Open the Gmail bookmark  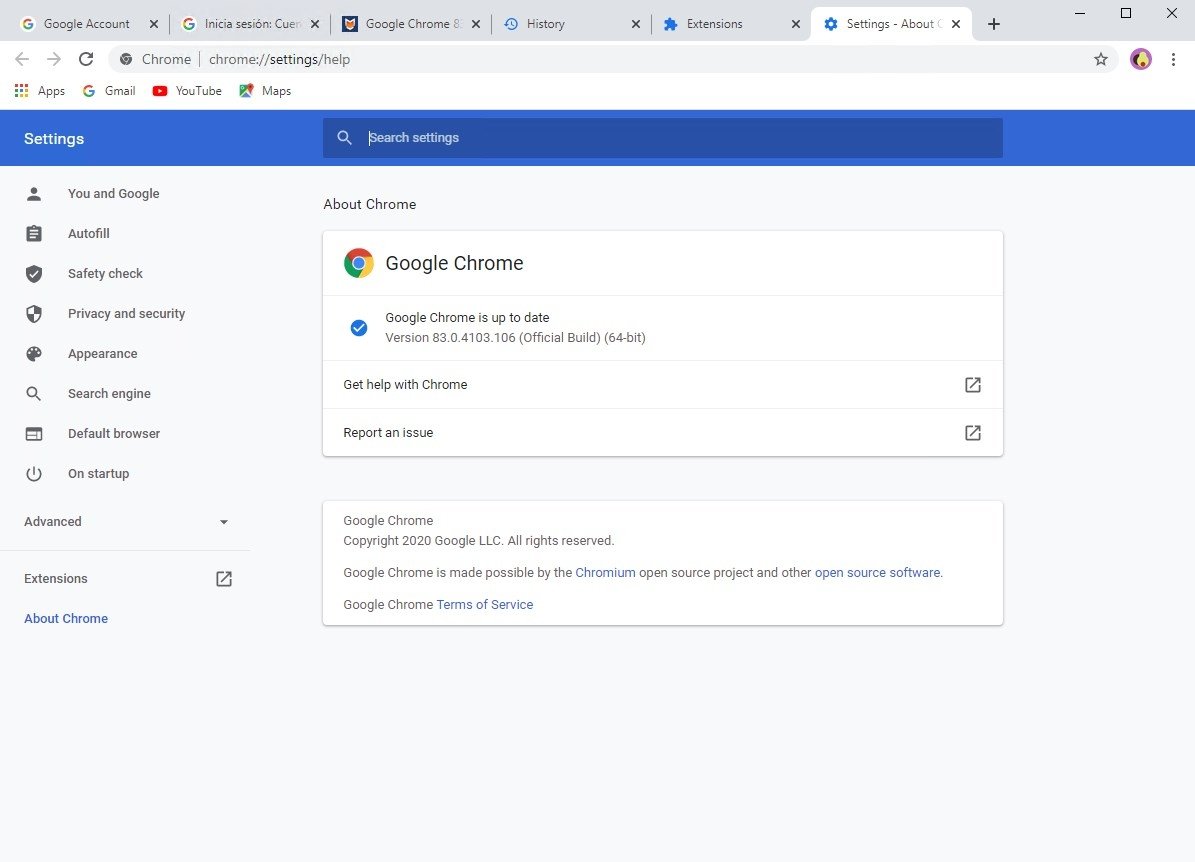pyautogui.click(x=109, y=91)
